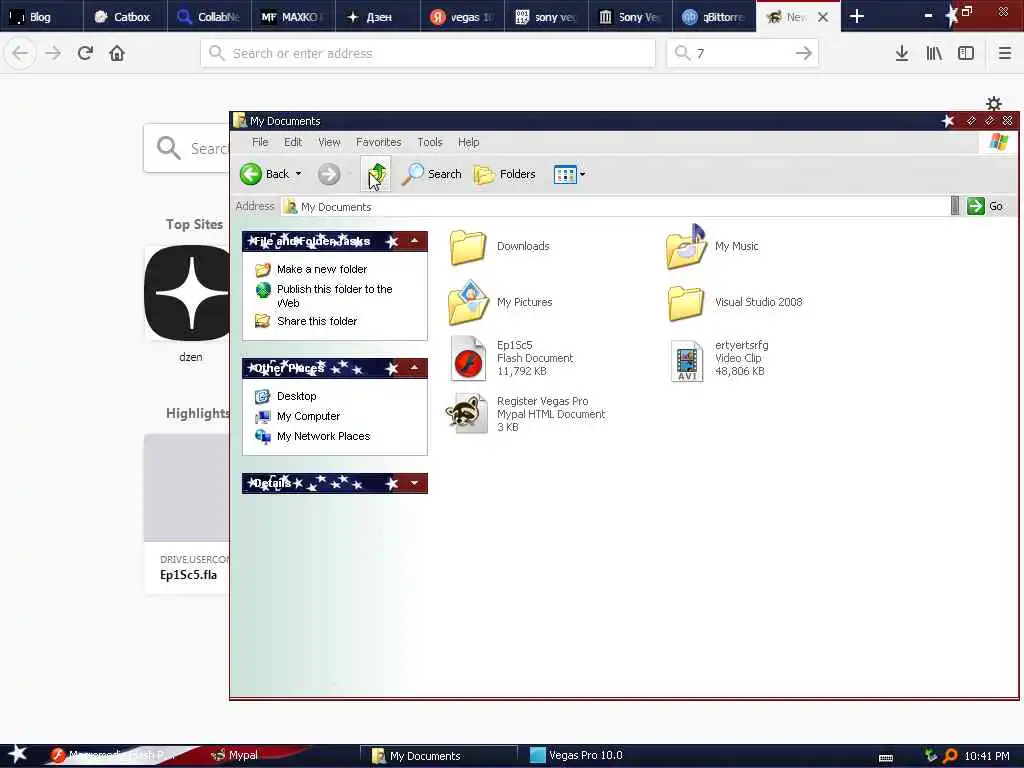Switch to the qBittorrent tab
Viewport: 1024px width, 768px height.
click(714, 16)
